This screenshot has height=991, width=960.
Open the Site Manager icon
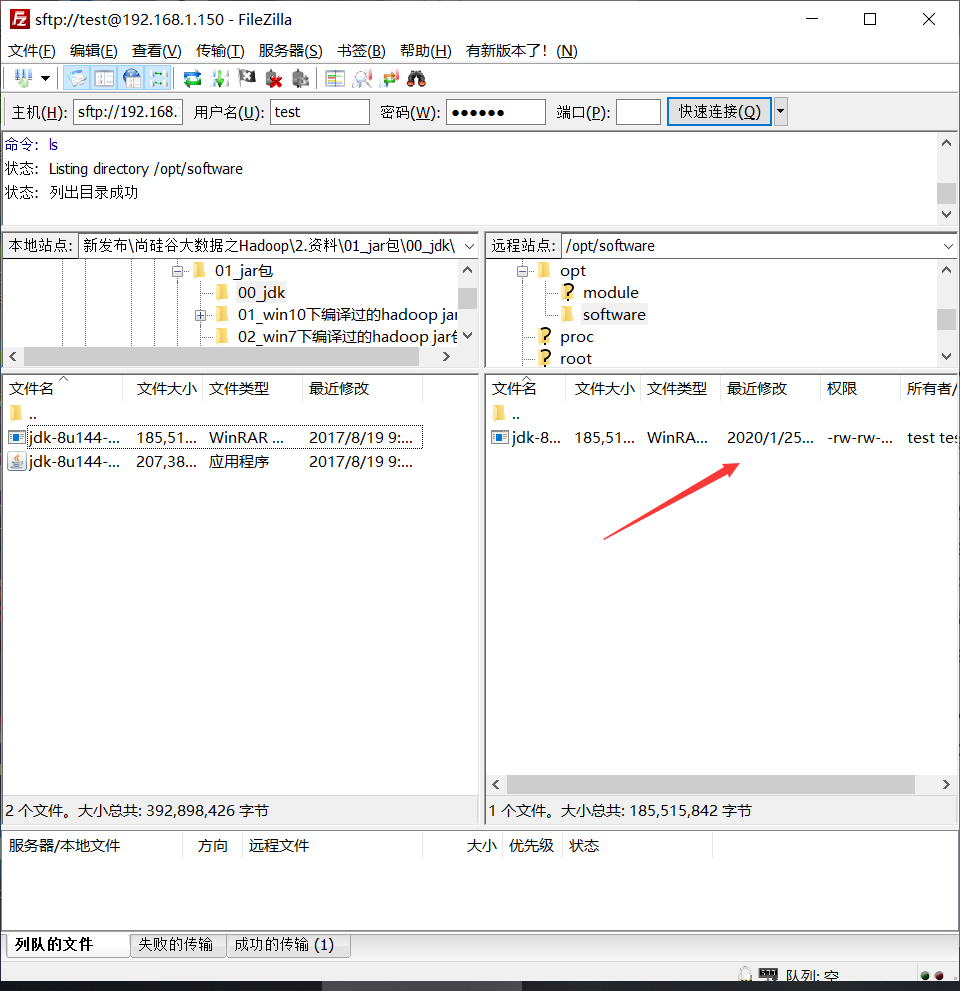[x=23, y=78]
